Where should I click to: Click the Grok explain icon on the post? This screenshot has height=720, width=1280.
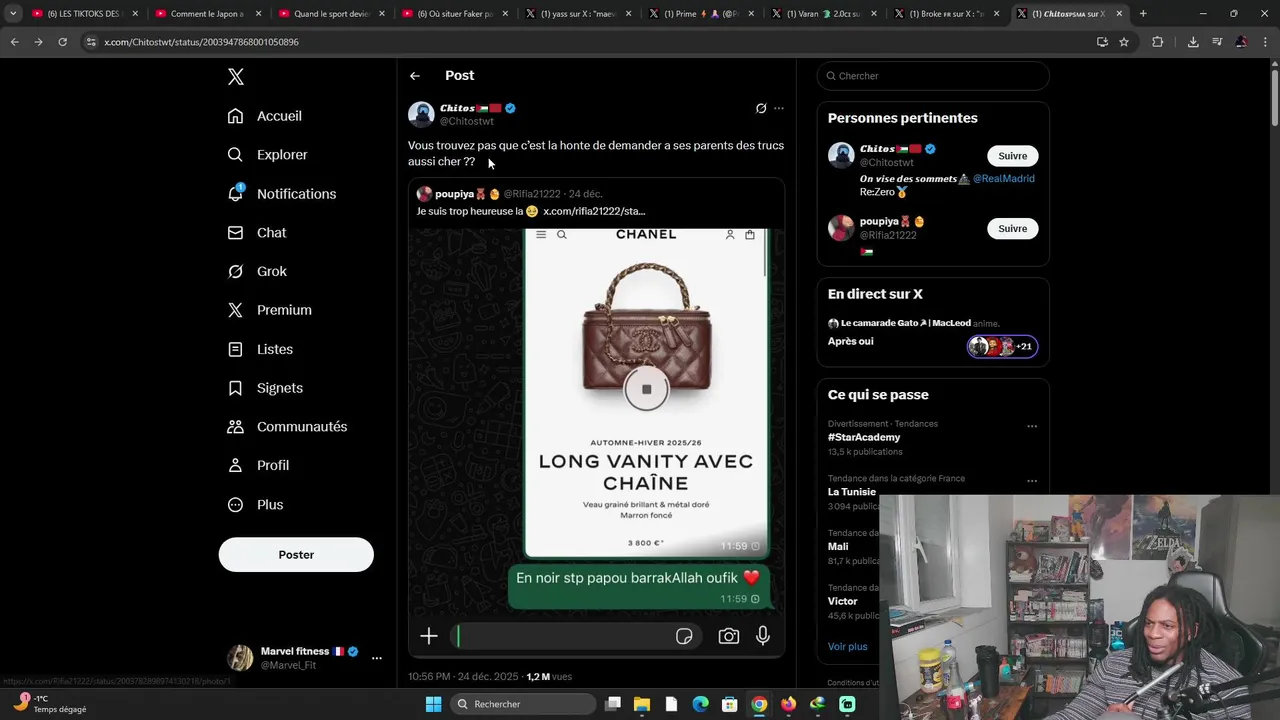pyautogui.click(x=761, y=108)
